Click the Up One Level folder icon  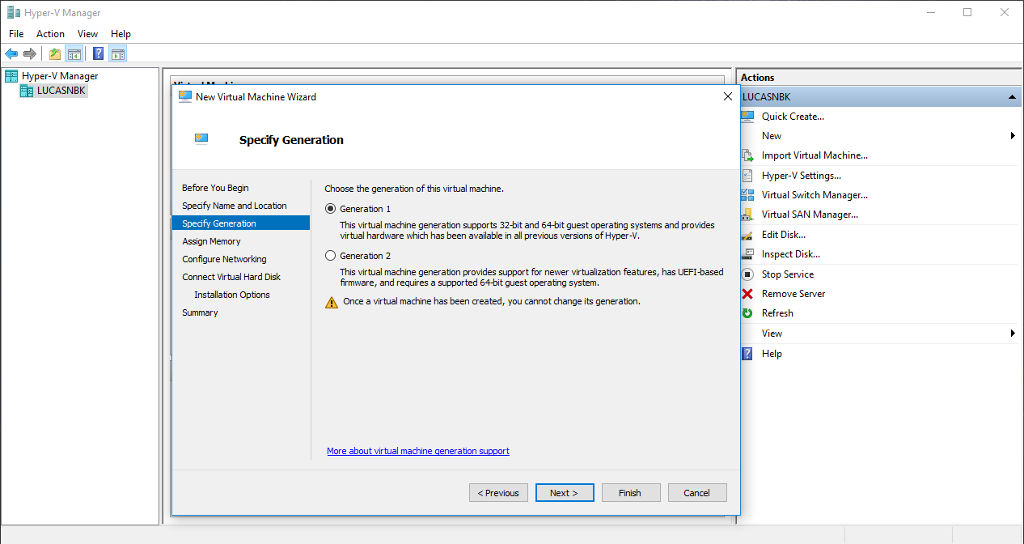pos(55,54)
